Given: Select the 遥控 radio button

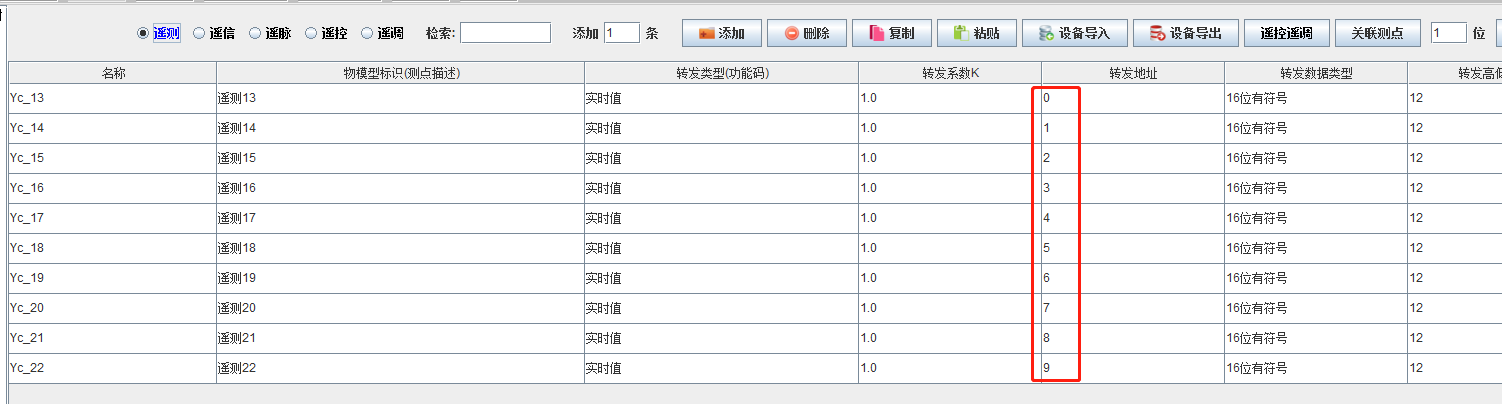Looking at the screenshot, I should (x=311, y=33).
